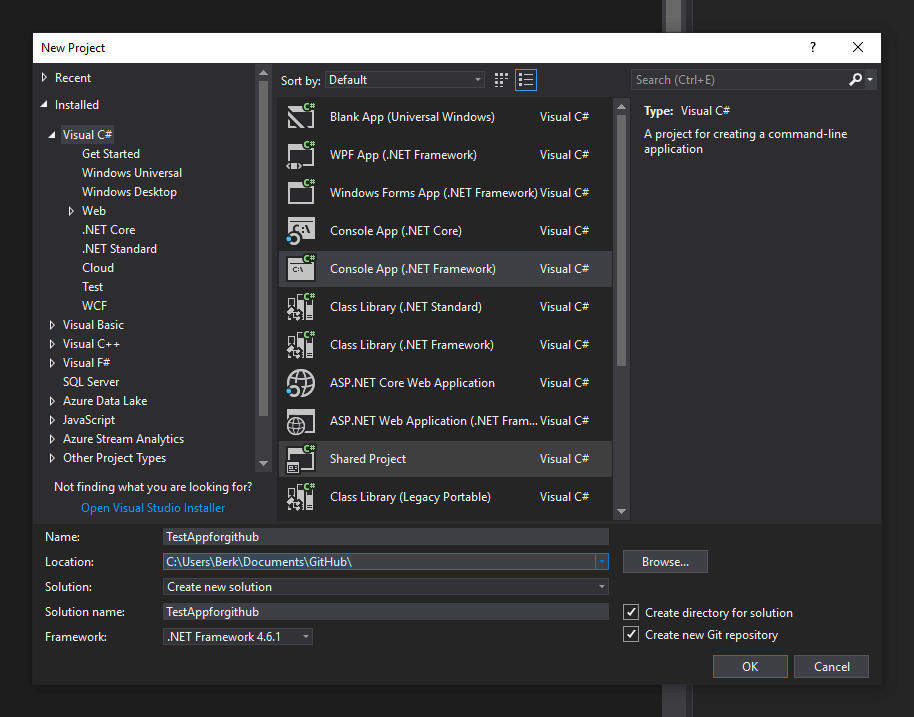
Task: Uncheck Create directory for solution
Action: [631, 612]
